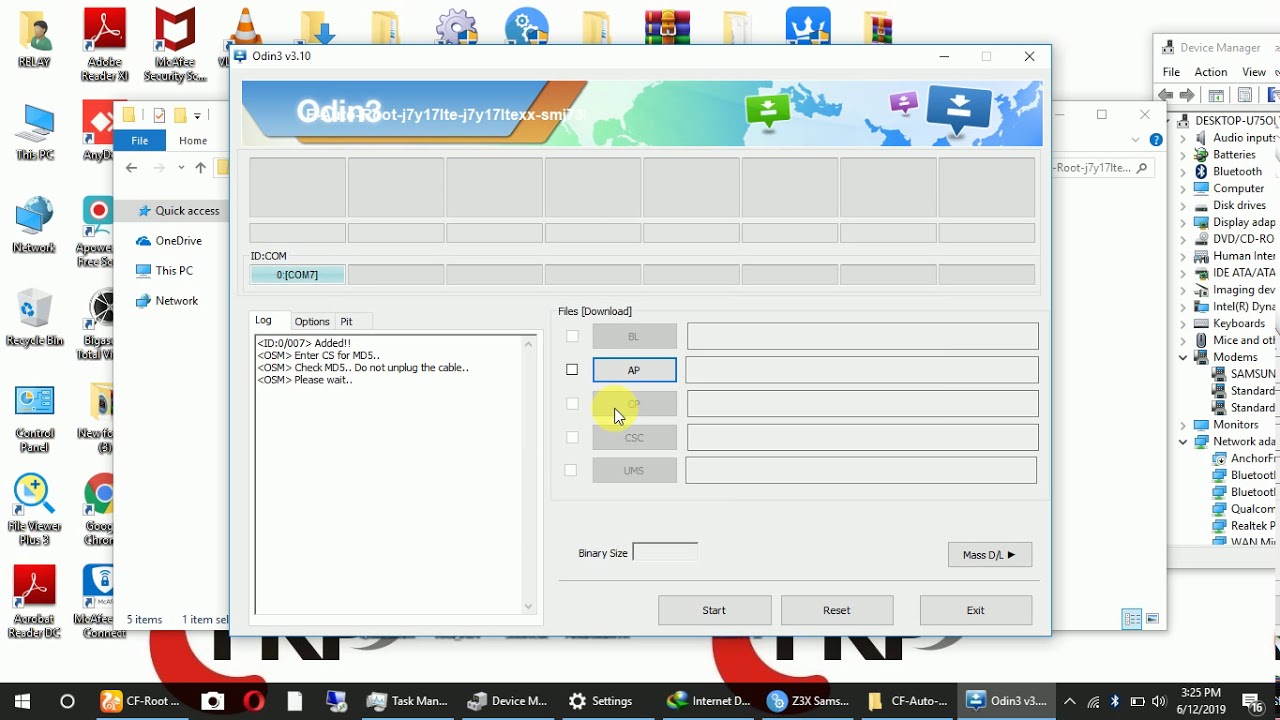Click the Reset button in Odin3

(837, 610)
